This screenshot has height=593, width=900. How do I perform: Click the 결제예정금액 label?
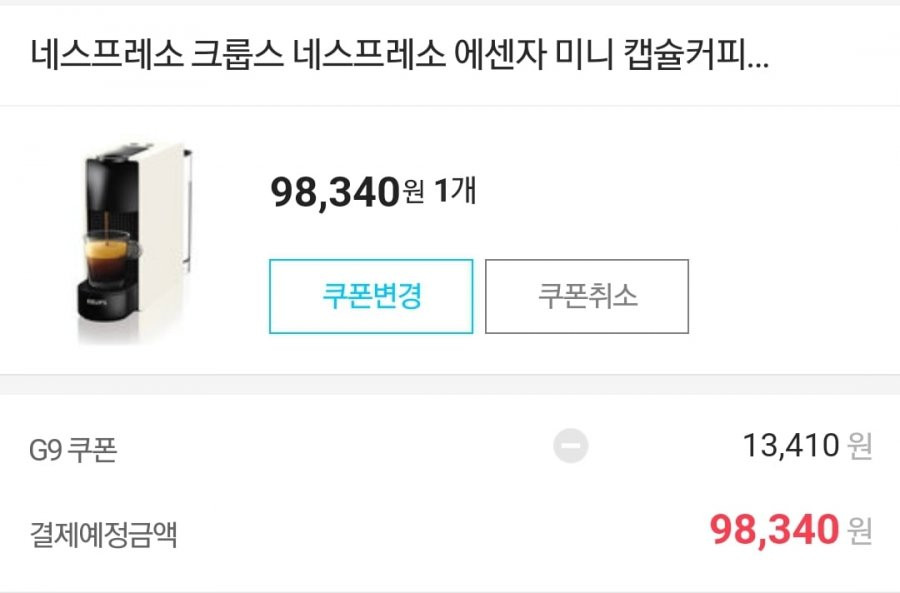[x=103, y=534]
